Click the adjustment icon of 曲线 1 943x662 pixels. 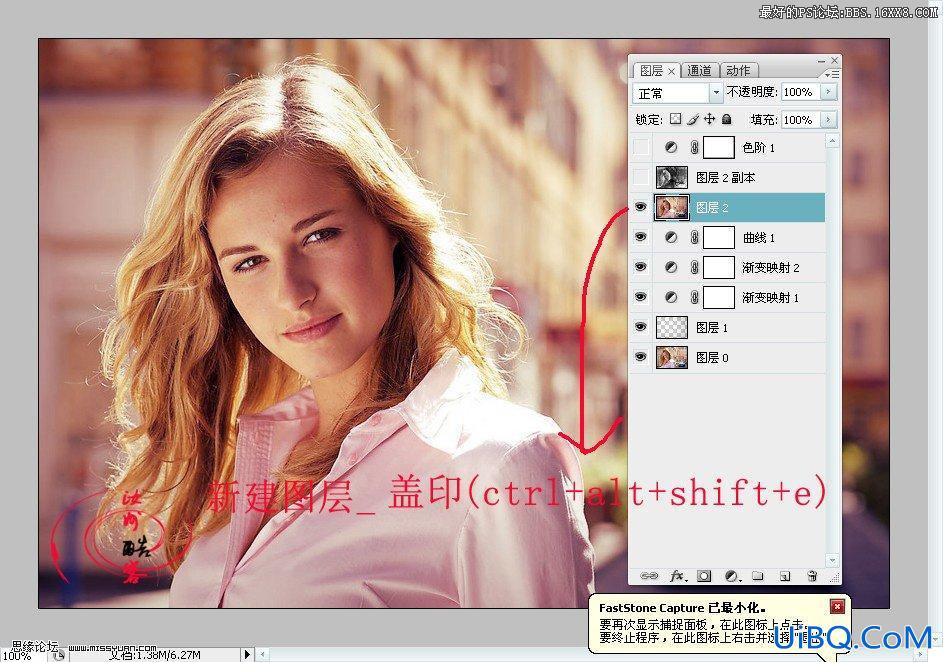[x=671, y=238]
